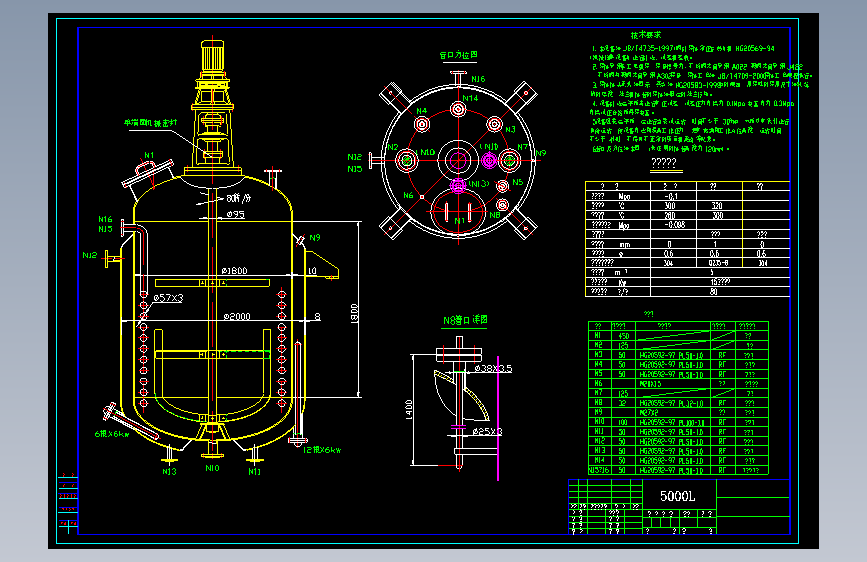Screen dimensions: 867x562
Task: Click "N9" label on vessel right shoulder
Action: (315, 237)
